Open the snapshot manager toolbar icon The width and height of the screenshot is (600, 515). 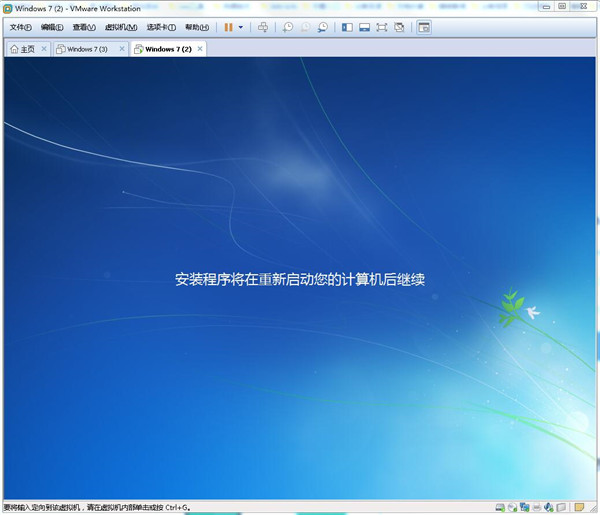[323, 27]
